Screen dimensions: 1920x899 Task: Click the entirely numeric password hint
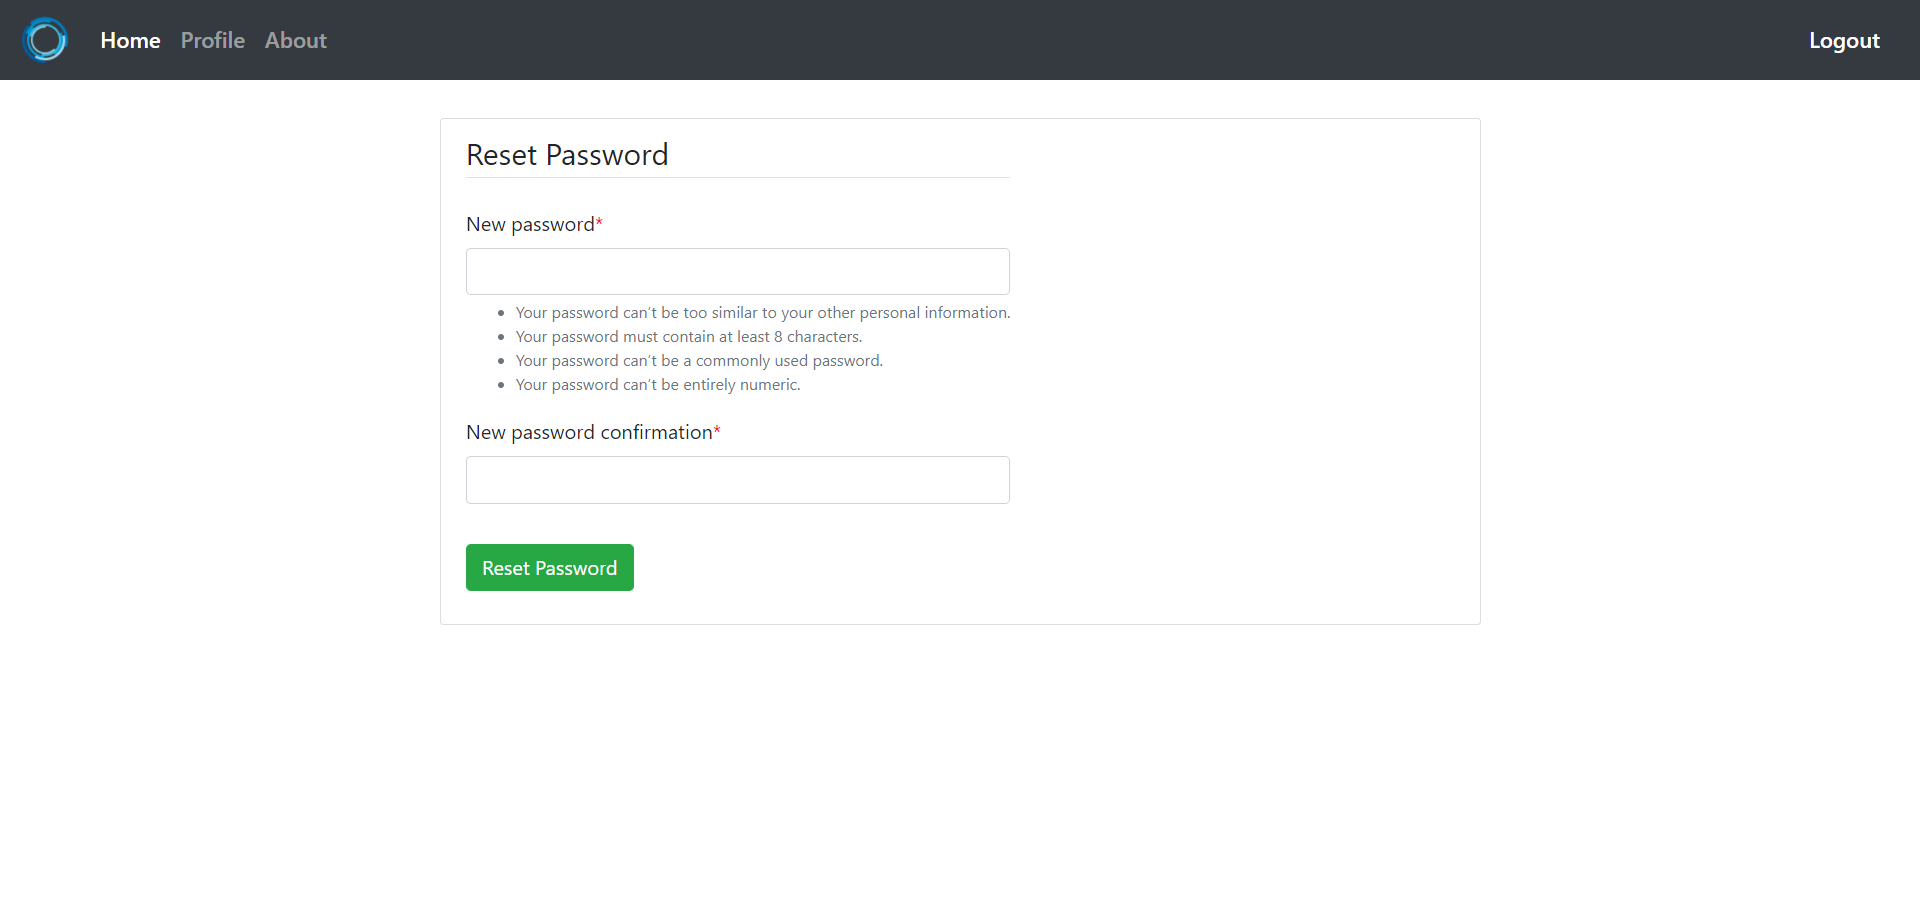pos(658,385)
